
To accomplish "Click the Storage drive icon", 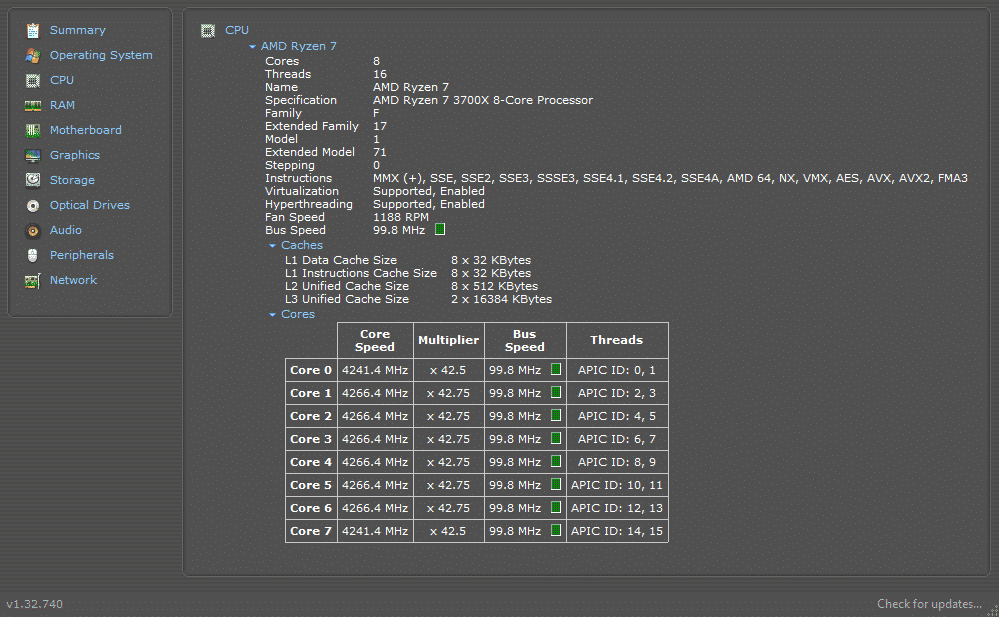I will [x=33, y=181].
